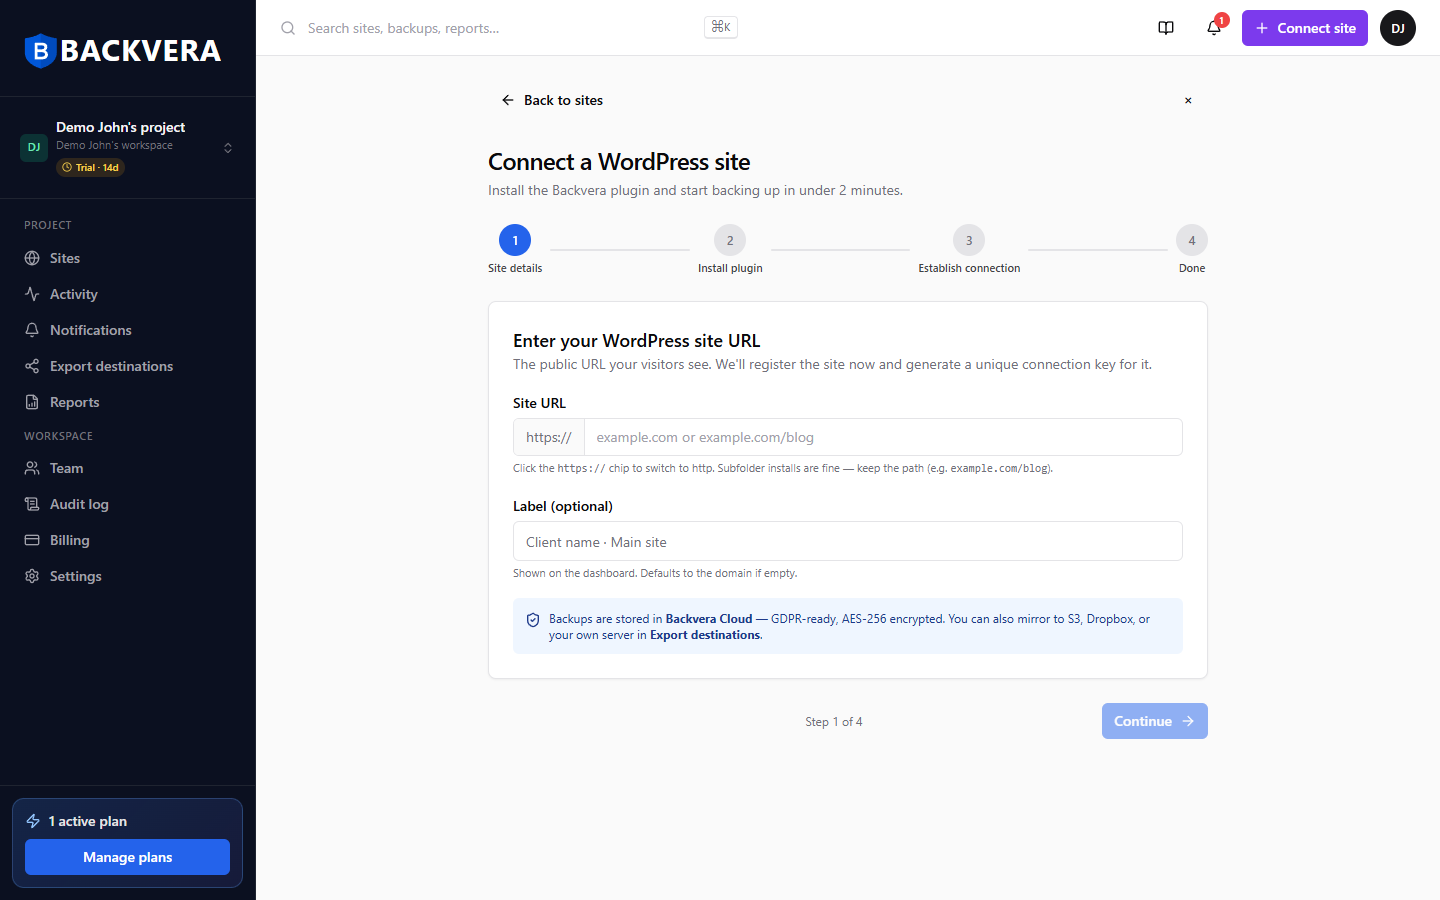This screenshot has height=900, width=1440.
Task: Focus the Site URL input field
Action: click(883, 437)
